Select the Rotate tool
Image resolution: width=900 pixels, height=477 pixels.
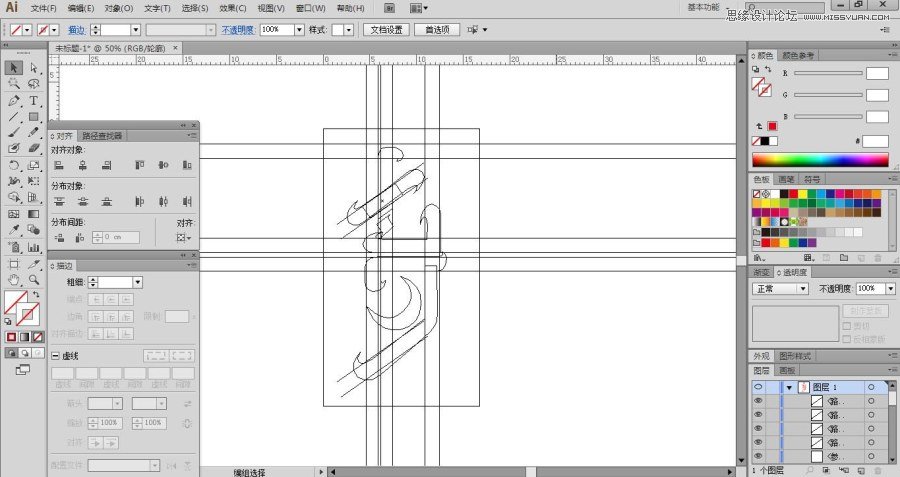[x=14, y=165]
